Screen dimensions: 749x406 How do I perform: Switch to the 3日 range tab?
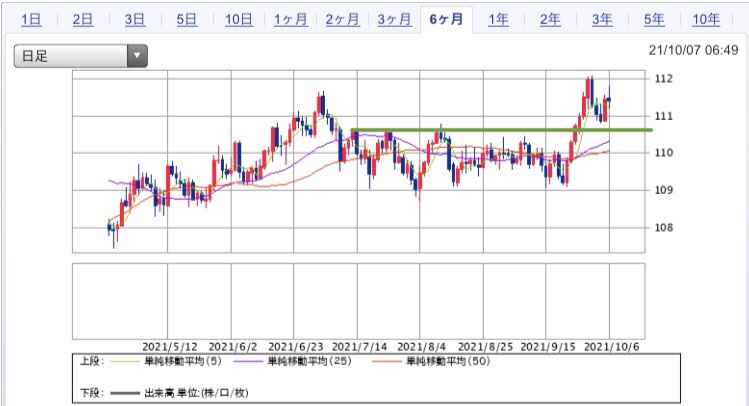pyautogui.click(x=135, y=20)
